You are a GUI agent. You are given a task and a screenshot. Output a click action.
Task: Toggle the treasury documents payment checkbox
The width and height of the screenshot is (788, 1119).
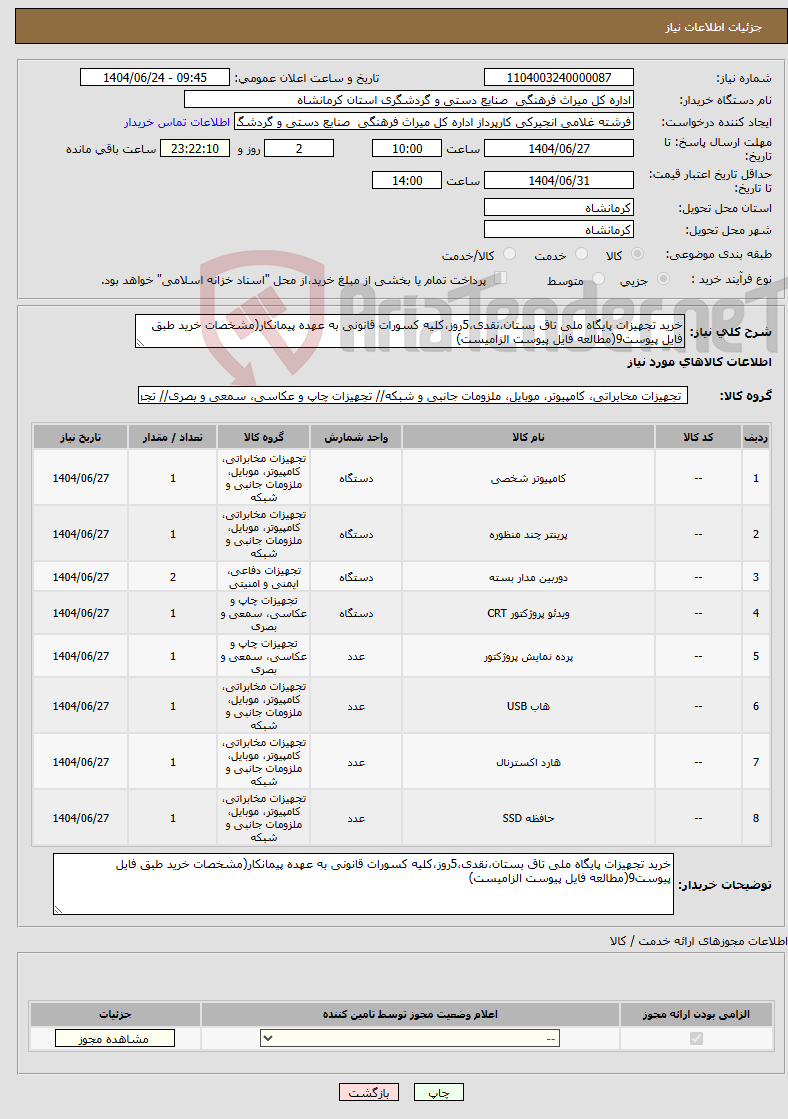tap(500, 278)
